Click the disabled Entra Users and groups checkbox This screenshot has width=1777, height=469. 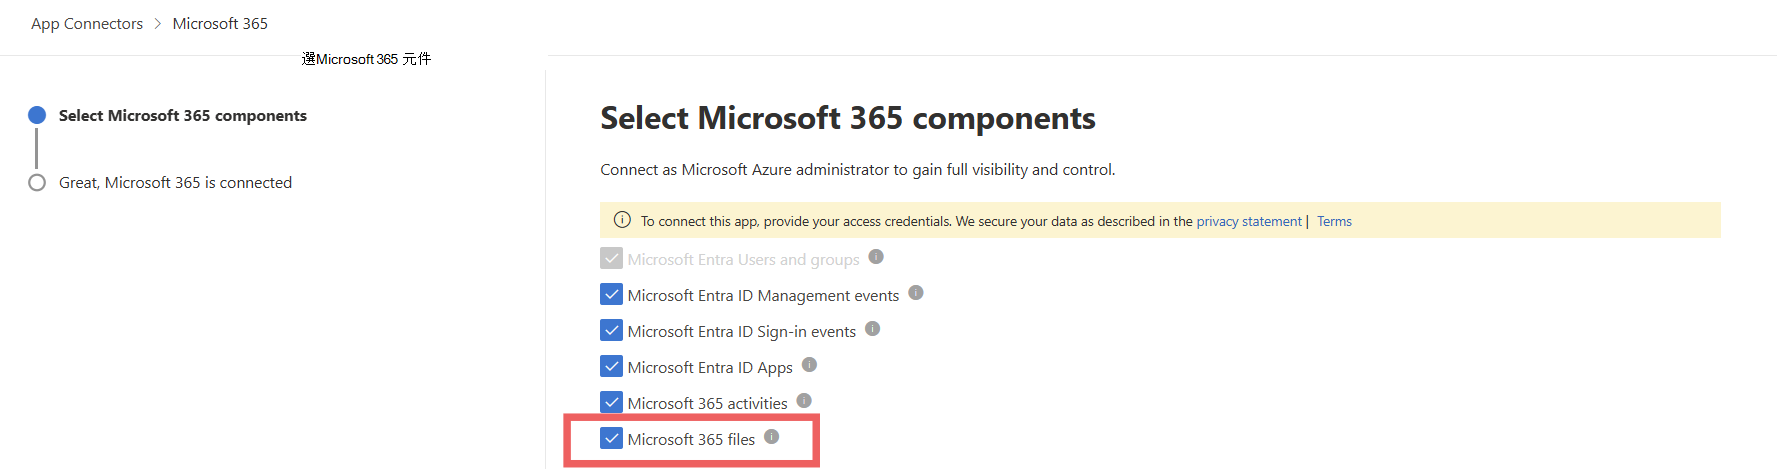(611, 259)
